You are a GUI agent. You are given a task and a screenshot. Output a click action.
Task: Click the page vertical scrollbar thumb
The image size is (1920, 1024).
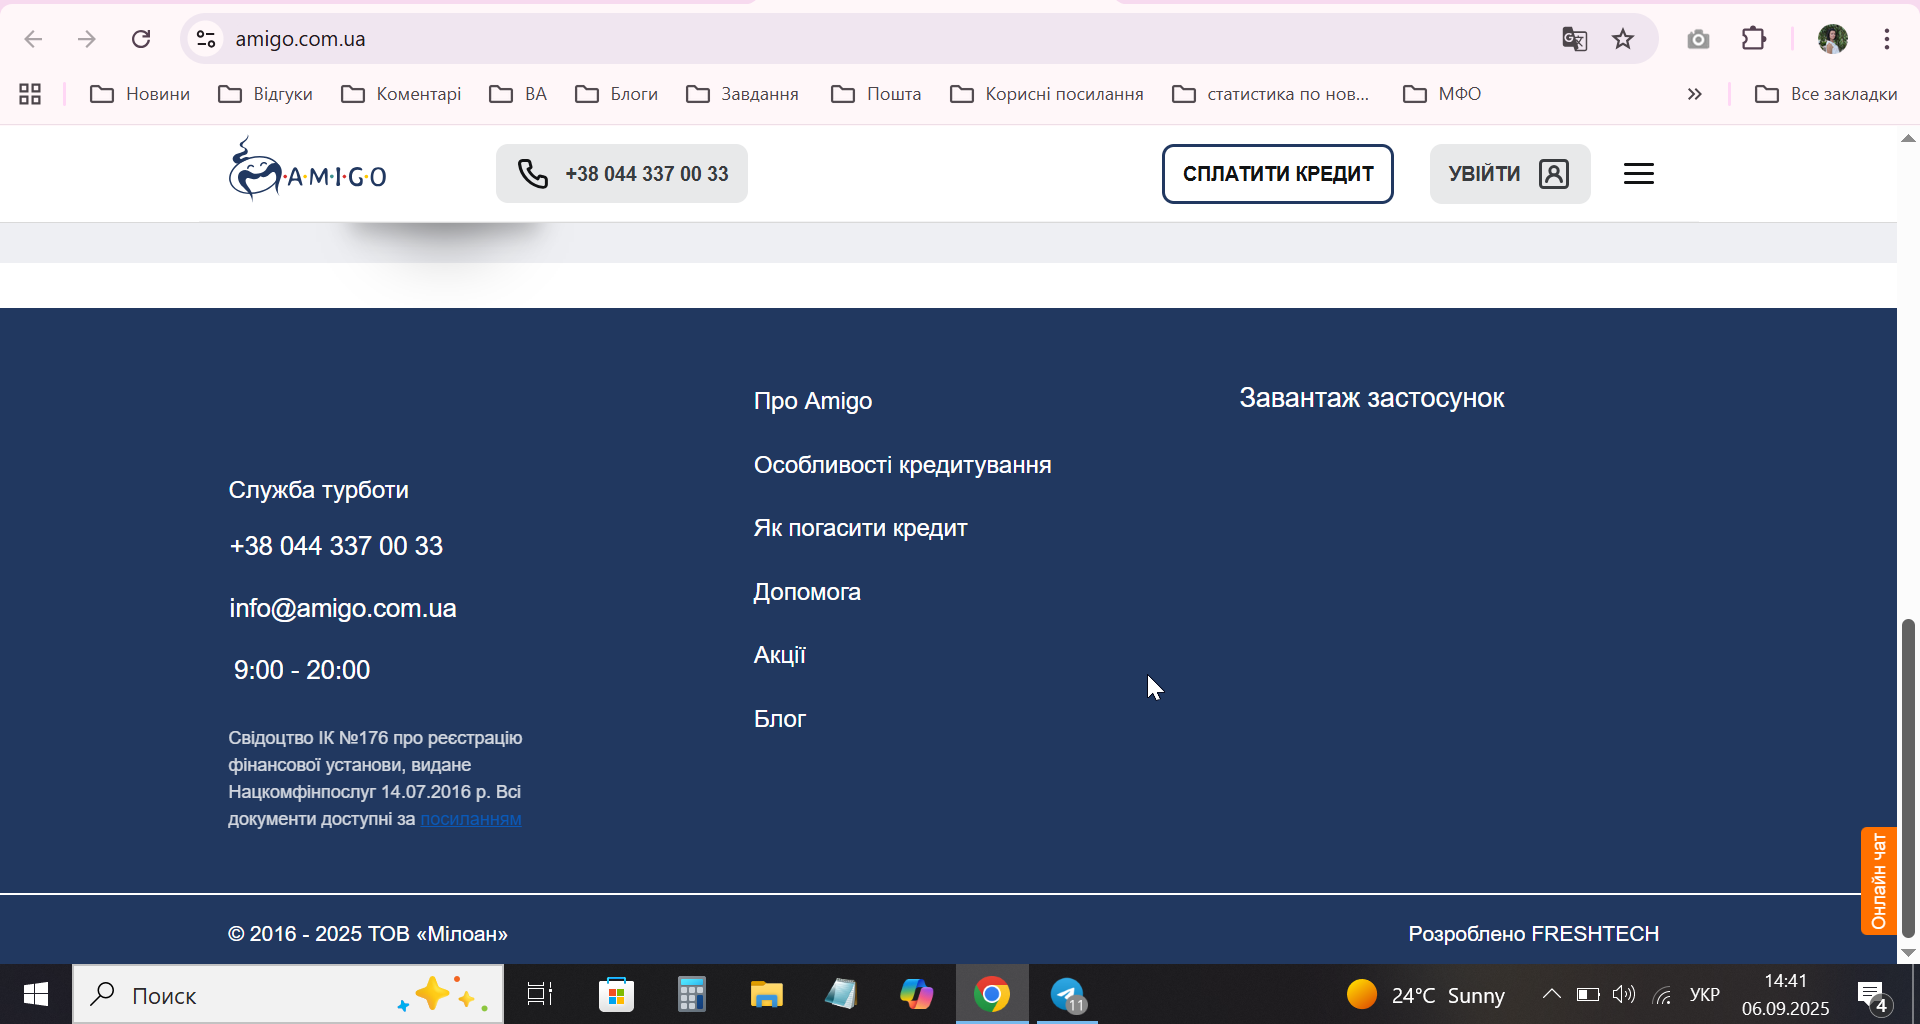pos(1908,778)
